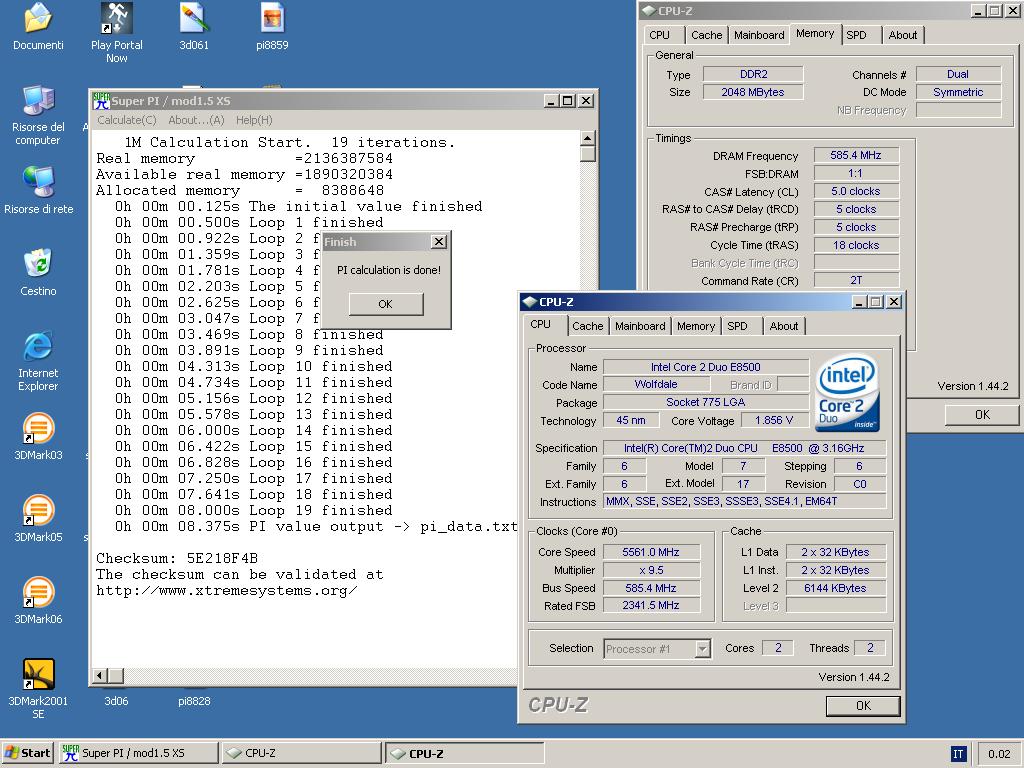1024x768 pixels.
Task: Click the Cycle Time value 18 clocks
Action: click(x=856, y=246)
